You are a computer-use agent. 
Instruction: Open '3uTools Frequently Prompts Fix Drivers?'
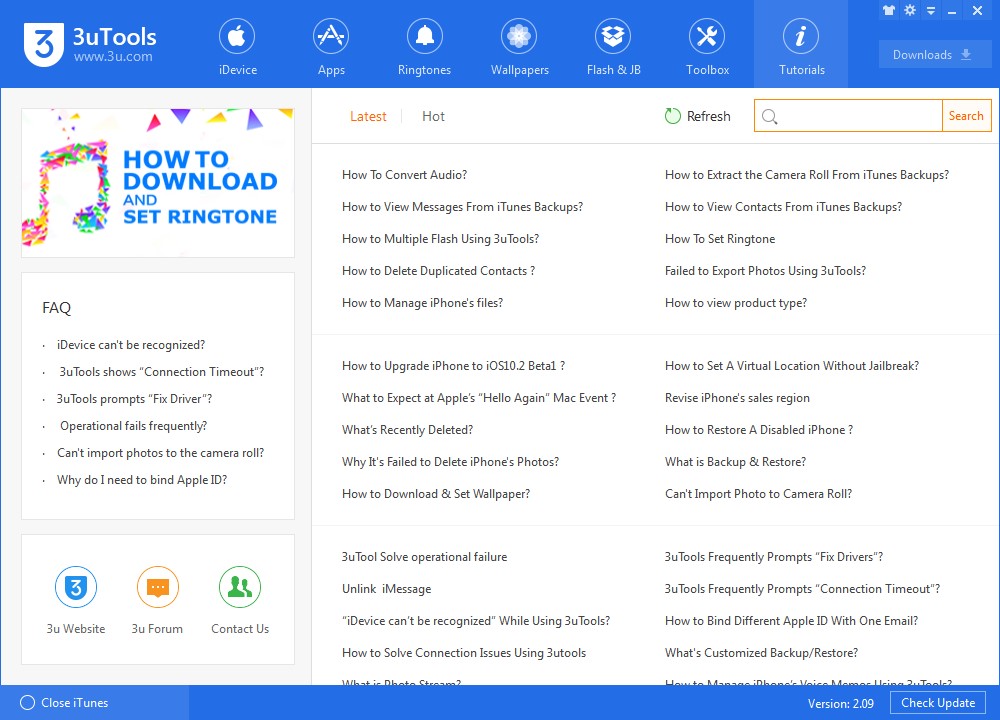coord(774,557)
